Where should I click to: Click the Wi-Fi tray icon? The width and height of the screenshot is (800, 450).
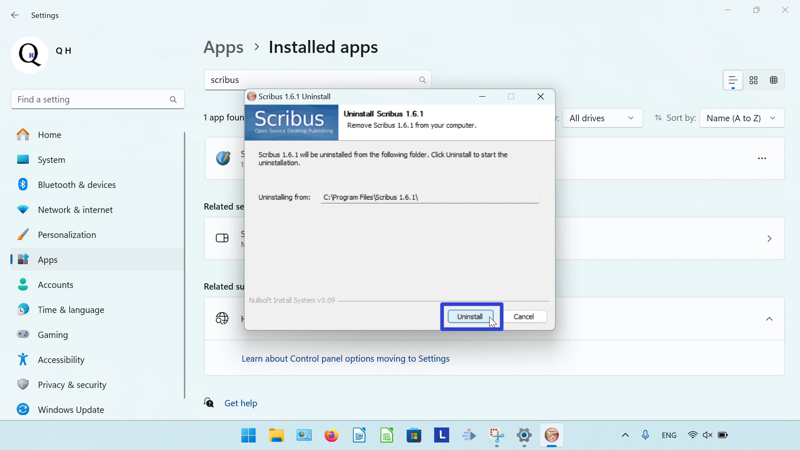692,435
